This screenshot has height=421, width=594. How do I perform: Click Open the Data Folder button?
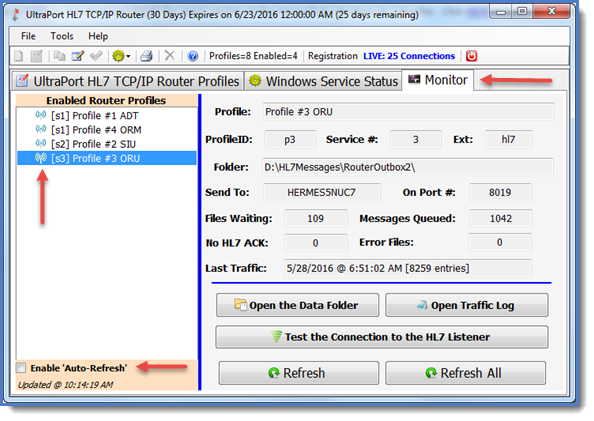[x=297, y=305]
